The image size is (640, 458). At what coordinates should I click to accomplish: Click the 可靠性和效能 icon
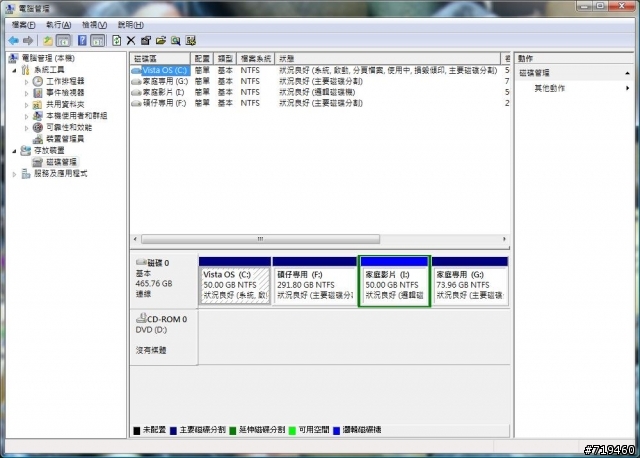[x=38, y=127]
